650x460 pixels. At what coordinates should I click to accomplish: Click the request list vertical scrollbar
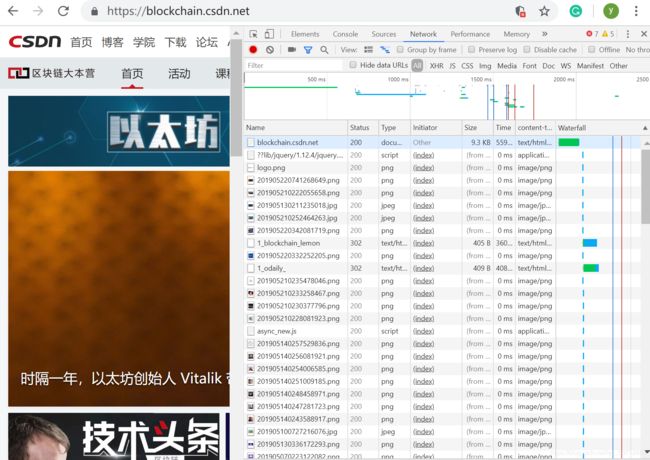pos(645,186)
